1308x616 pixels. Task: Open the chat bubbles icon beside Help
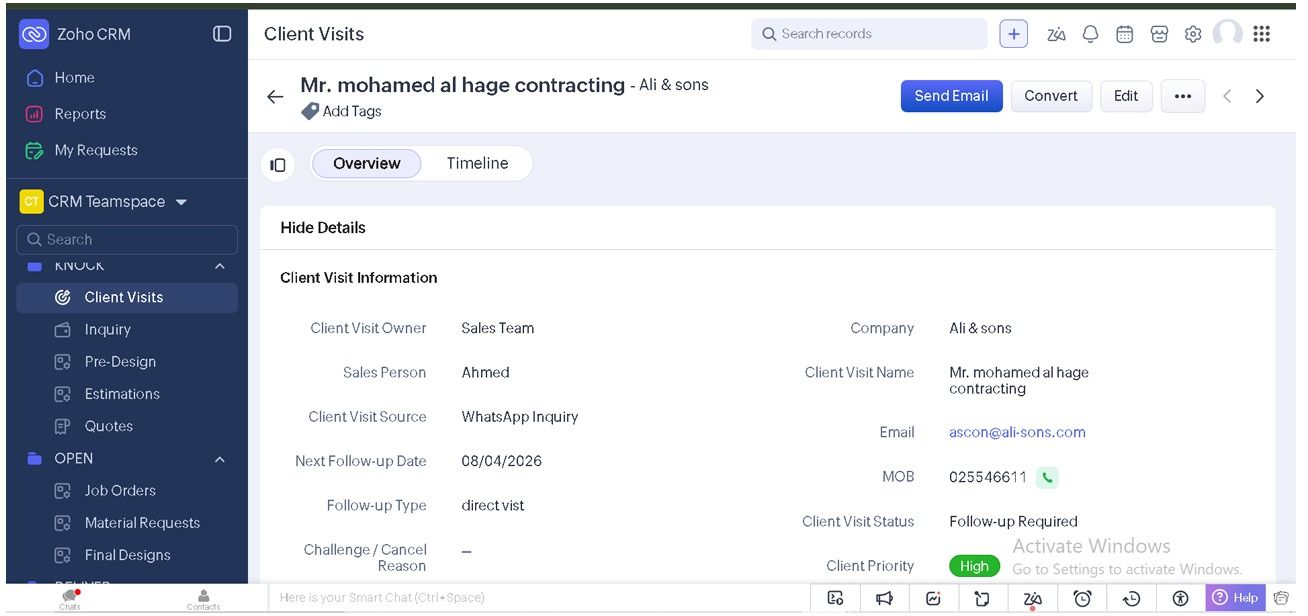point(1282,598)
